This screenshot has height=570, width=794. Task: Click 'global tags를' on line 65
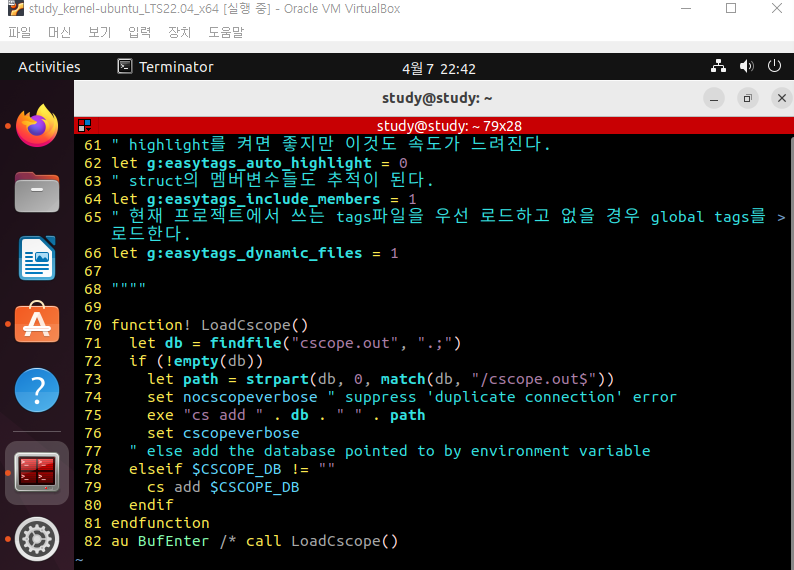(x=708, y=216)
